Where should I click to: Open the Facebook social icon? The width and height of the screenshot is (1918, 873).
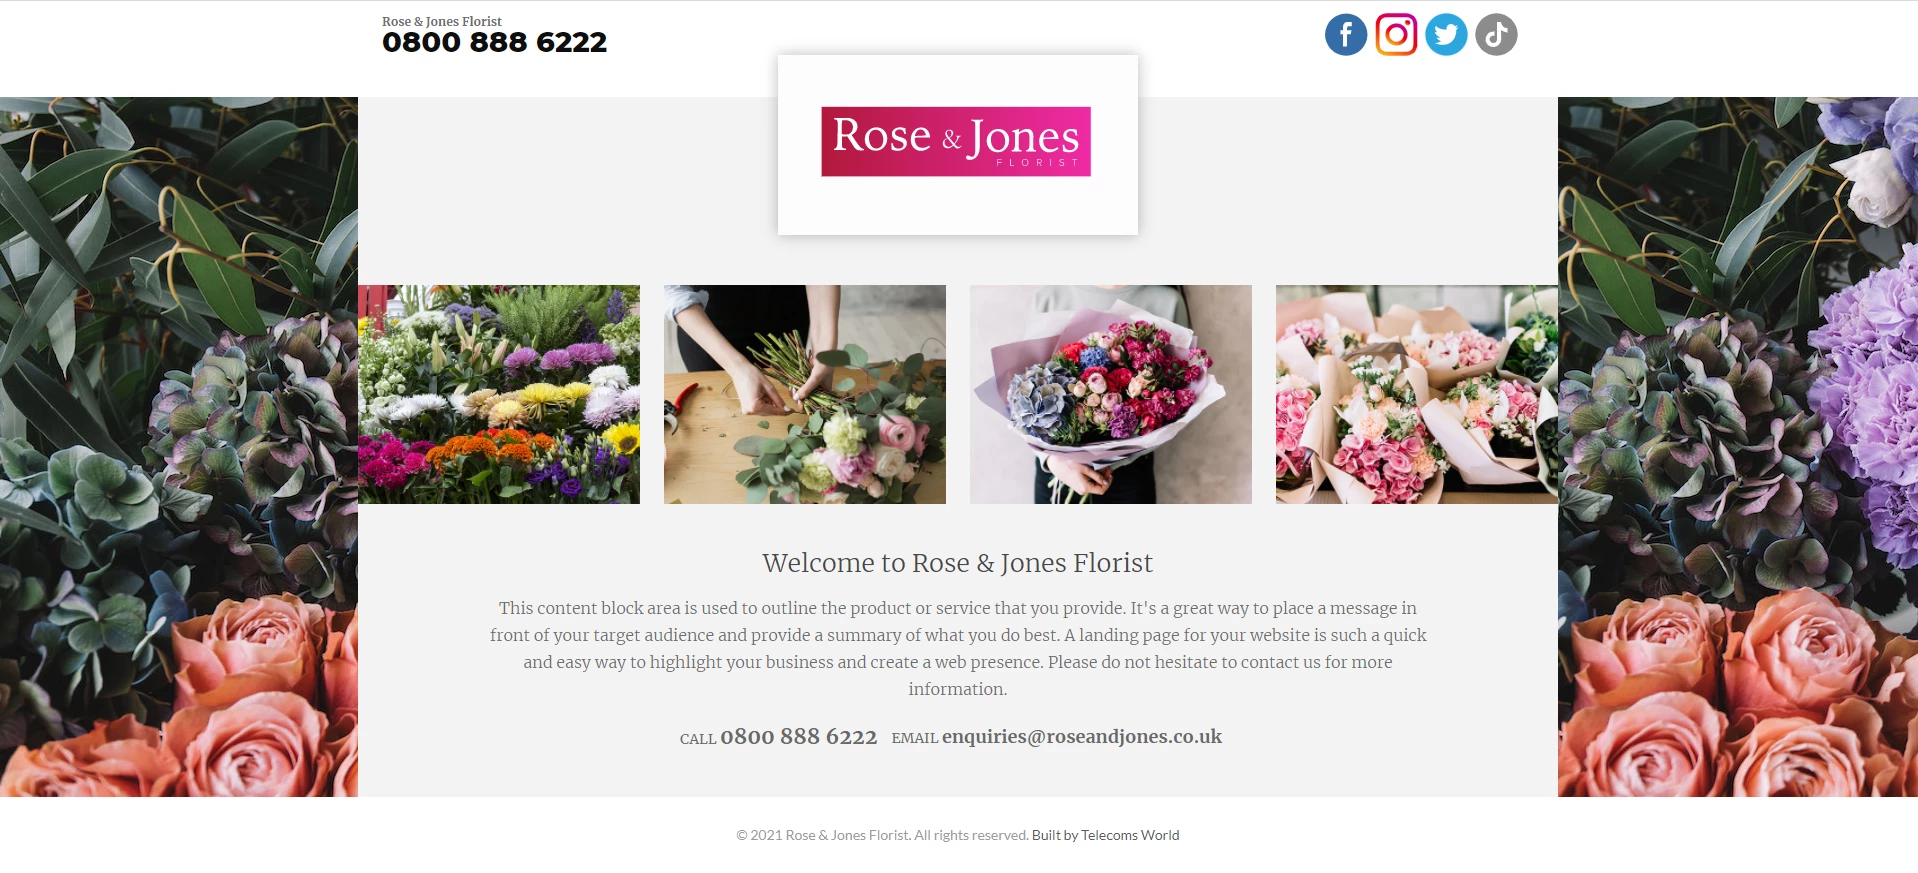tap(1346, 35)
